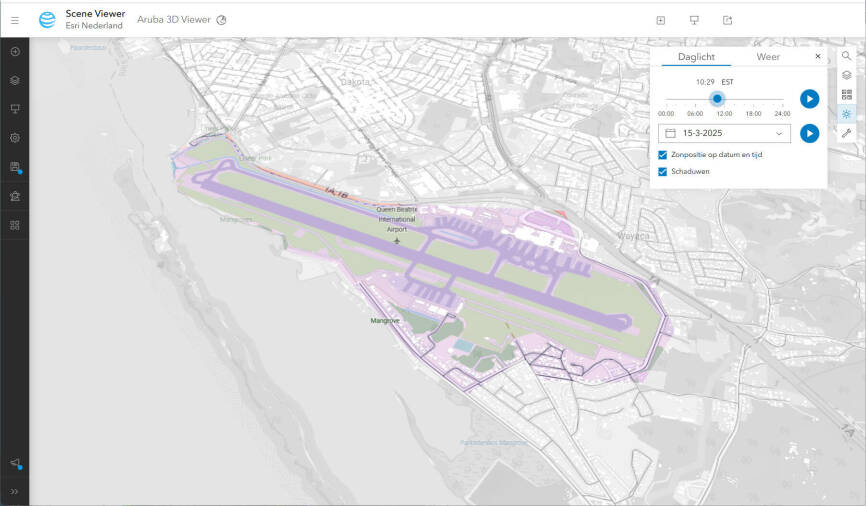The image size is (866, 506).
Task: Open the hamburger menu
Action: (14, 19)
